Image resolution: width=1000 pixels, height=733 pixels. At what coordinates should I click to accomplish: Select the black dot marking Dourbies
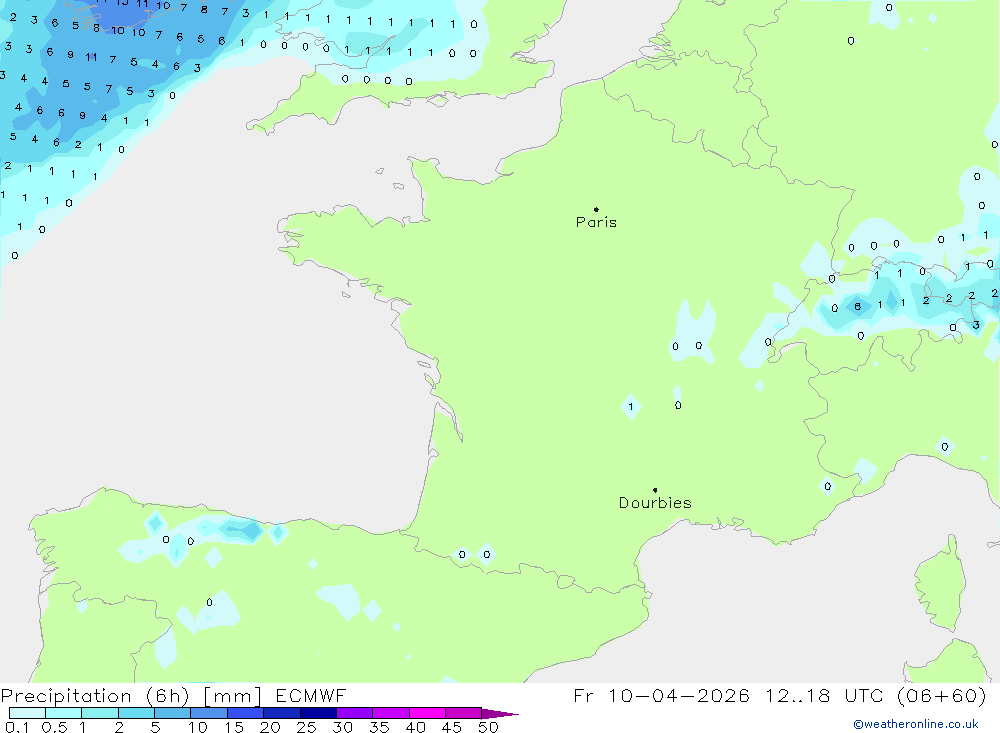tap(655, 490)
